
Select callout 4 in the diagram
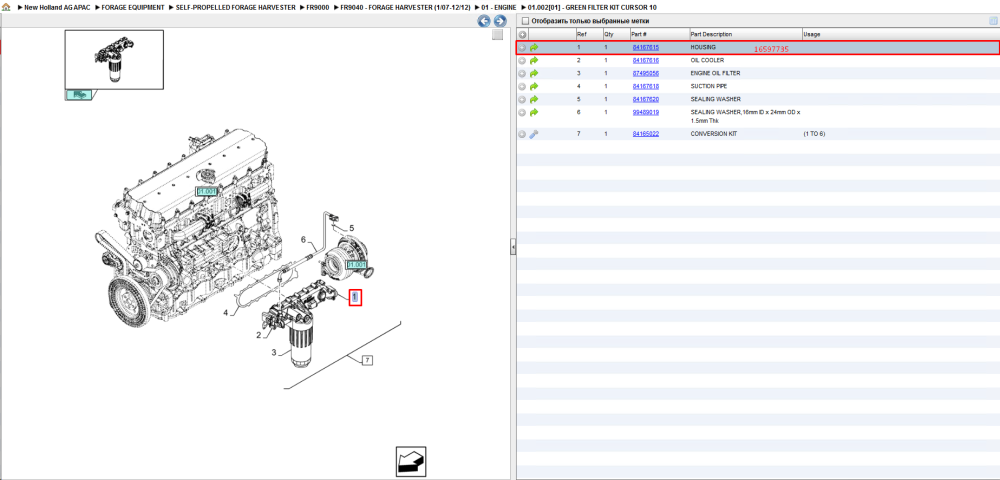[x=226, y=313]
